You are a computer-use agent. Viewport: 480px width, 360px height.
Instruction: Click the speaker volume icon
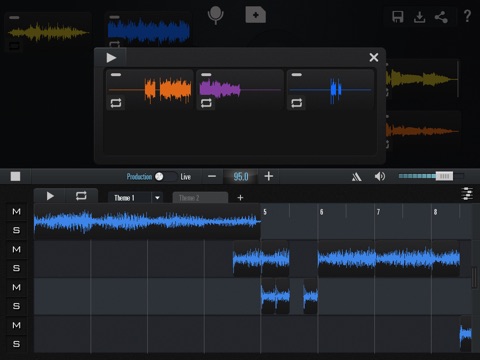380,176
